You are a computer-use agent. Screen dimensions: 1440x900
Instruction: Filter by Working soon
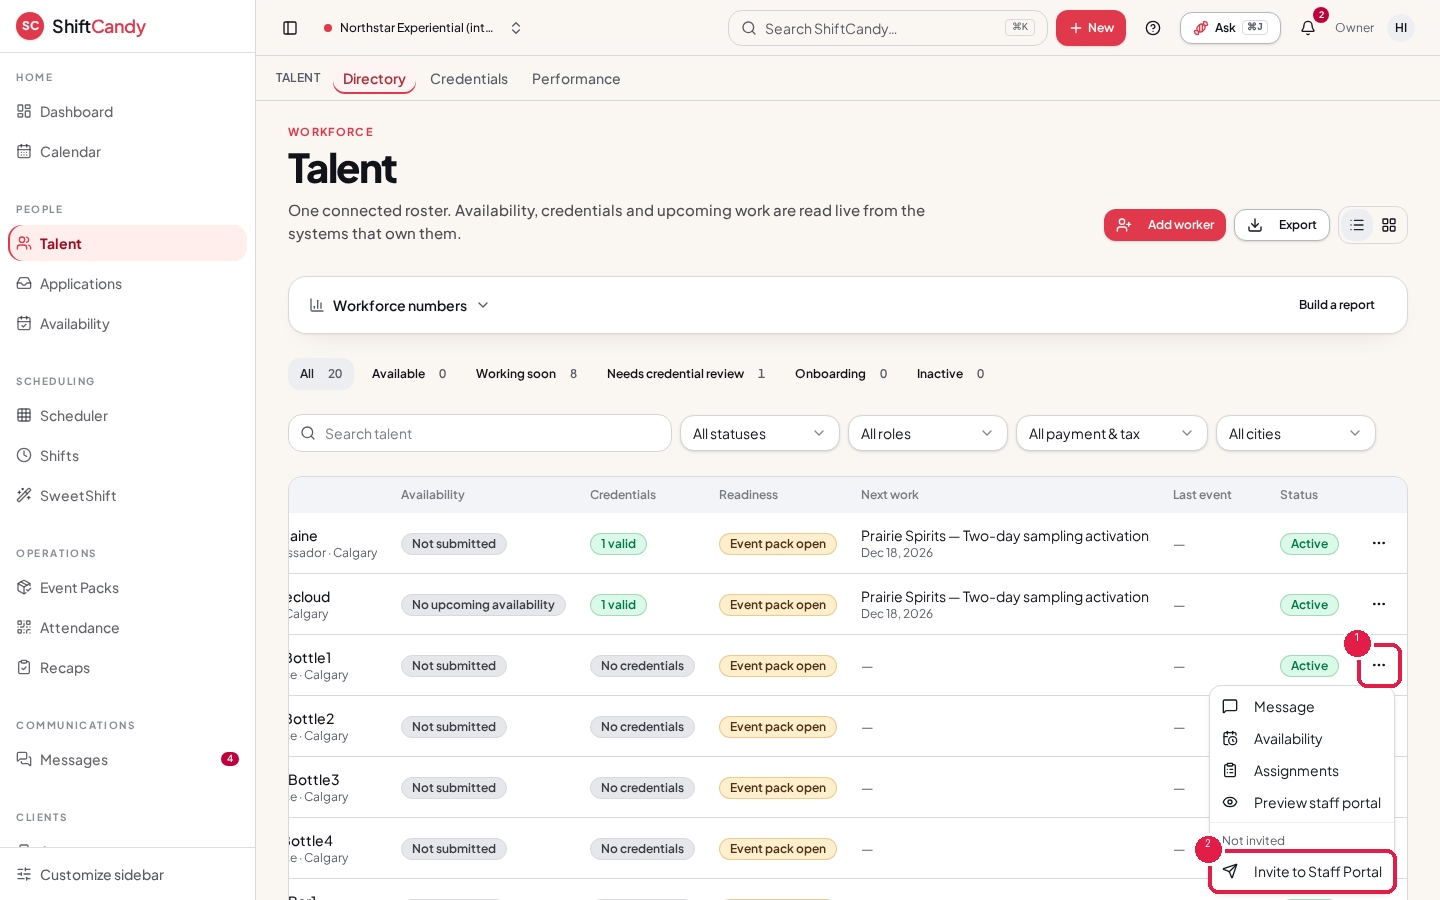click(527, 374)
